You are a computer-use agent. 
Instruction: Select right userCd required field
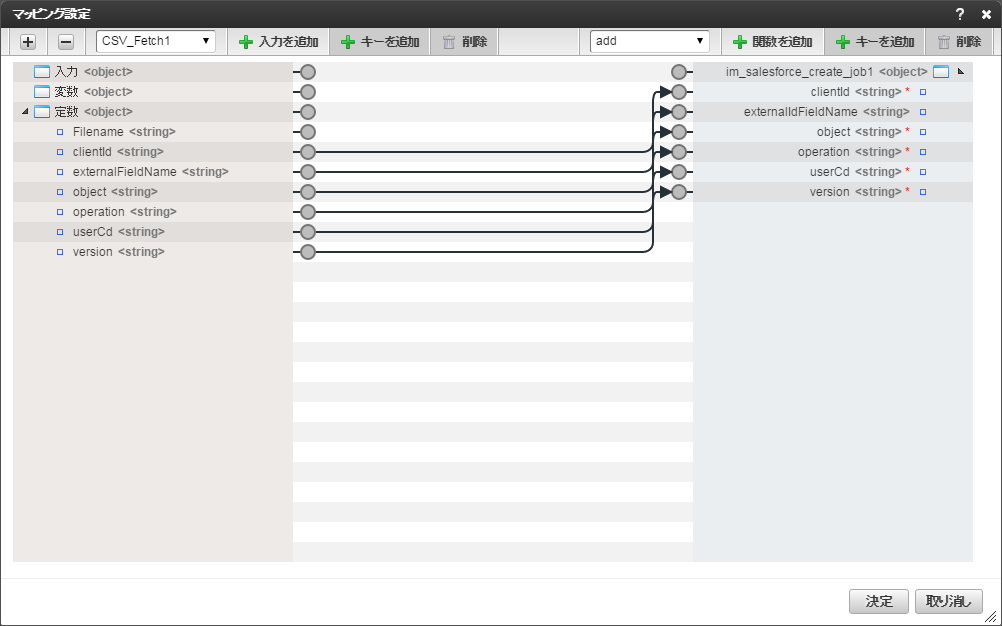pos(833,172)
